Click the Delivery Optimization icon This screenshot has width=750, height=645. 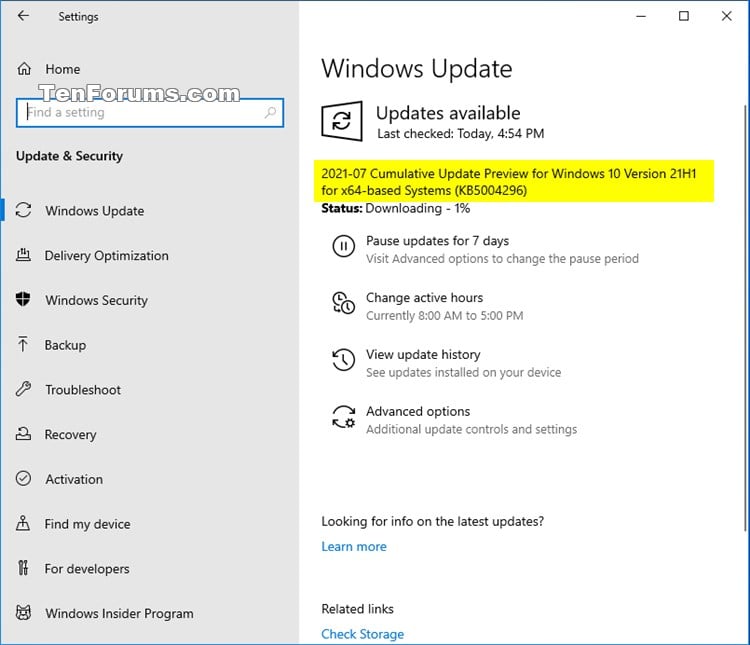point(23,255)
